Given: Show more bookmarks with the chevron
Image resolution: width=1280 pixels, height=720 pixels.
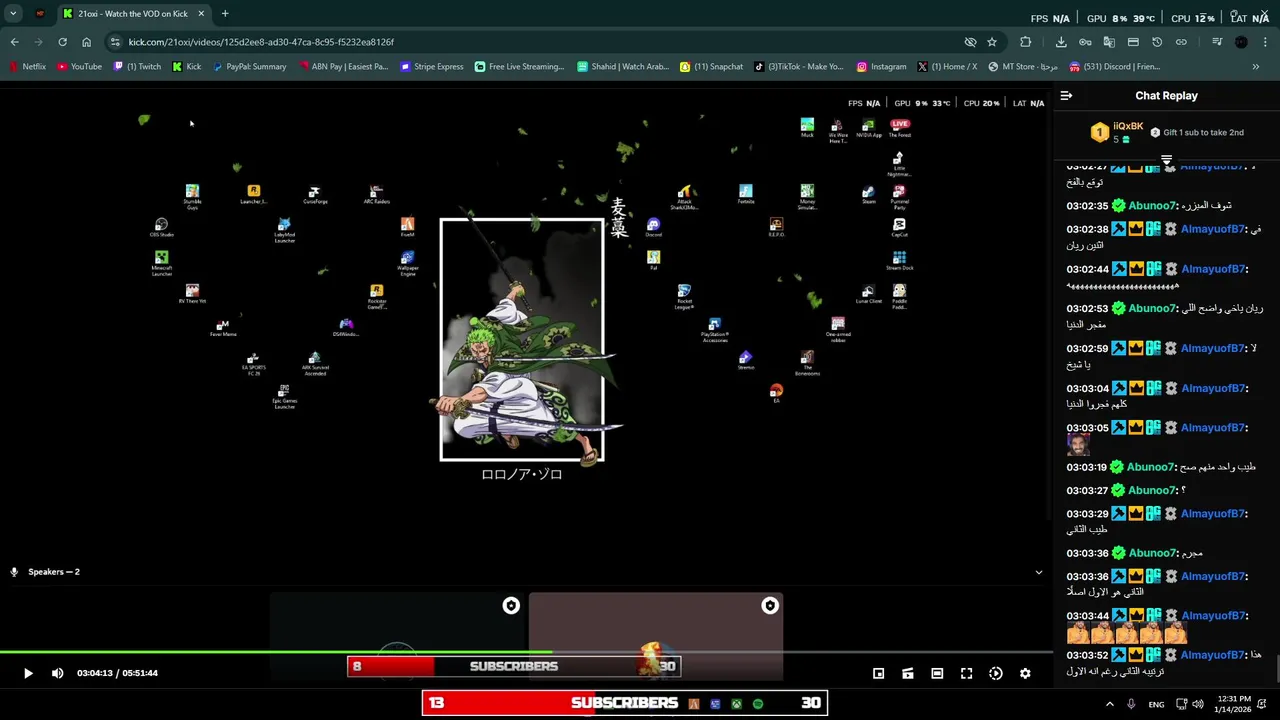Looking at the screenshot, I should click(x=1256, y=67).
